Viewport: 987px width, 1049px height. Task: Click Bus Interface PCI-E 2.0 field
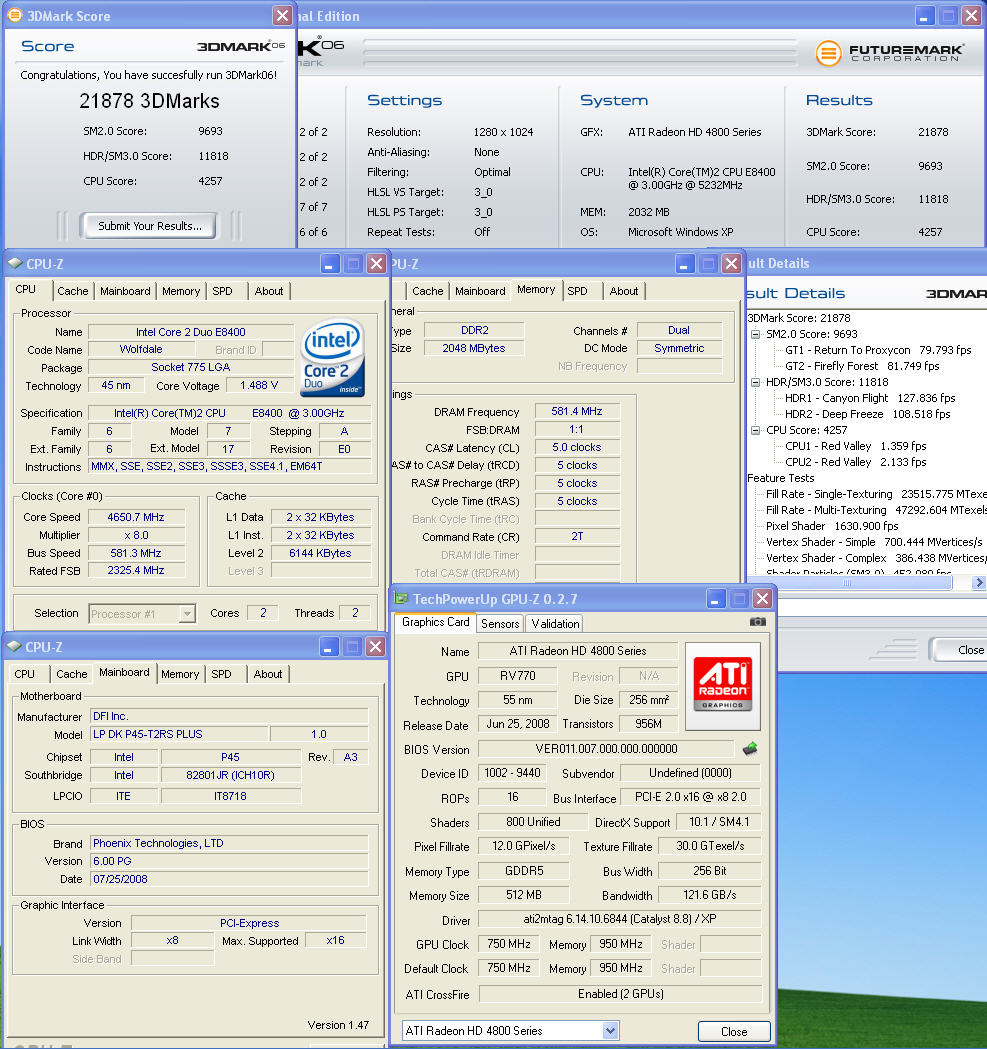tap(691, 797)
